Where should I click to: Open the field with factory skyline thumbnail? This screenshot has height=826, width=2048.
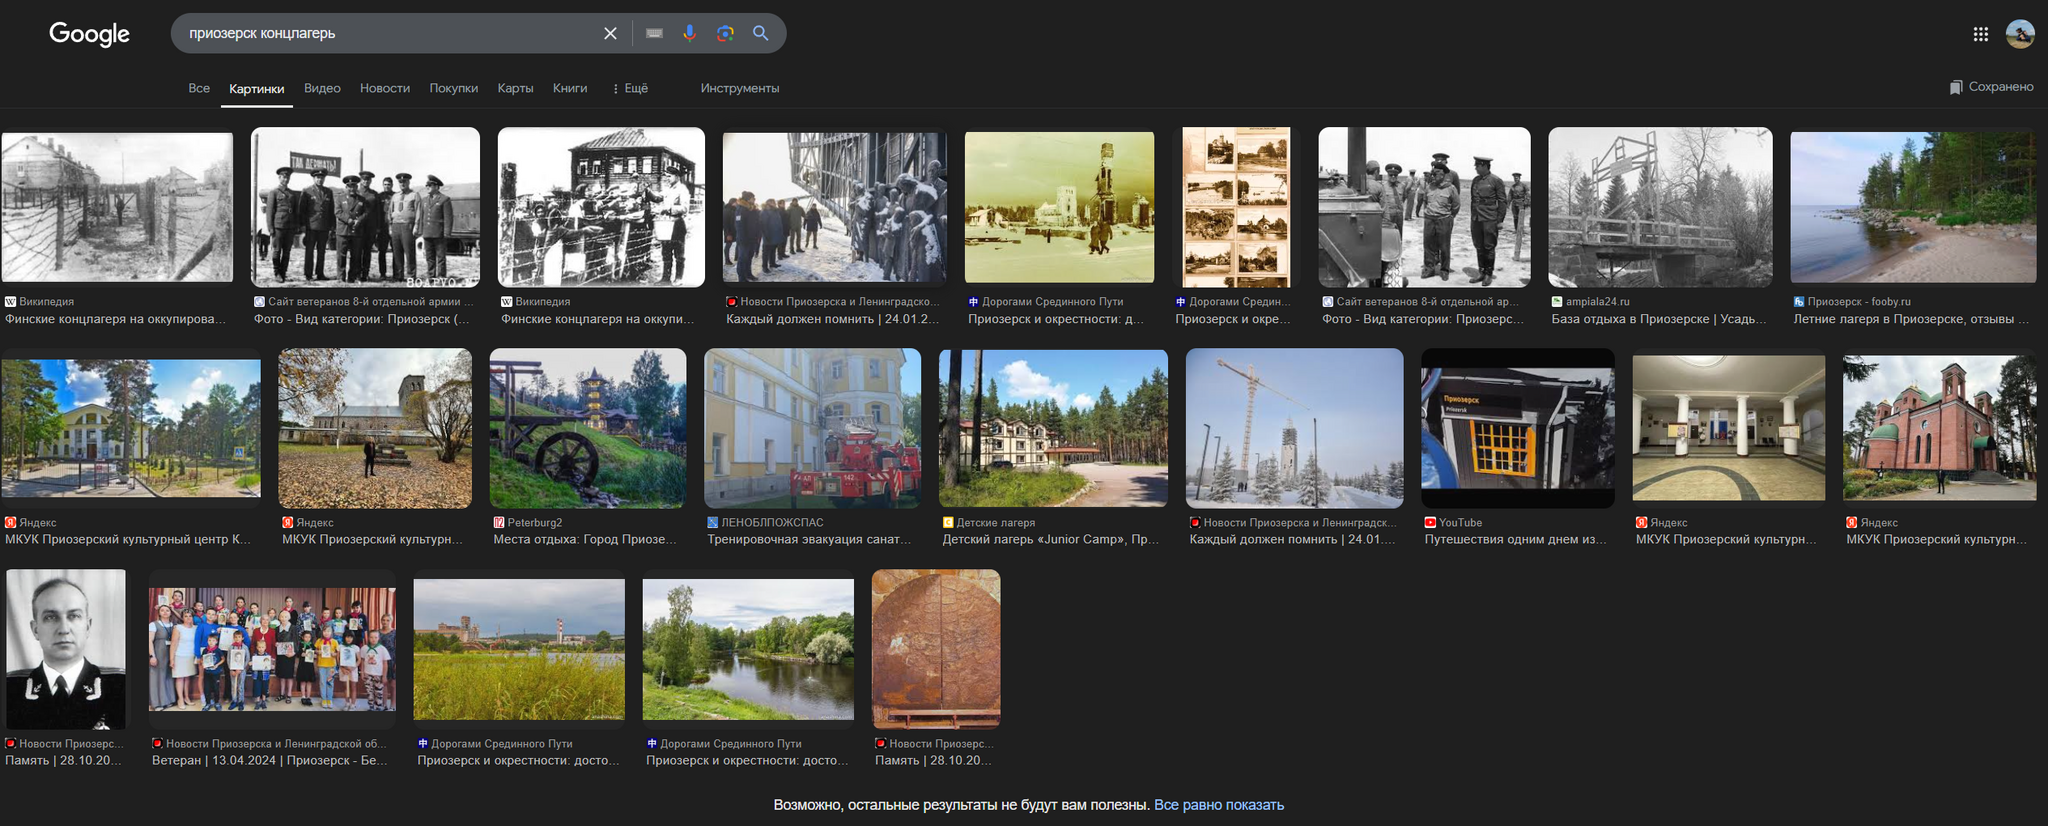coord(519,649)
